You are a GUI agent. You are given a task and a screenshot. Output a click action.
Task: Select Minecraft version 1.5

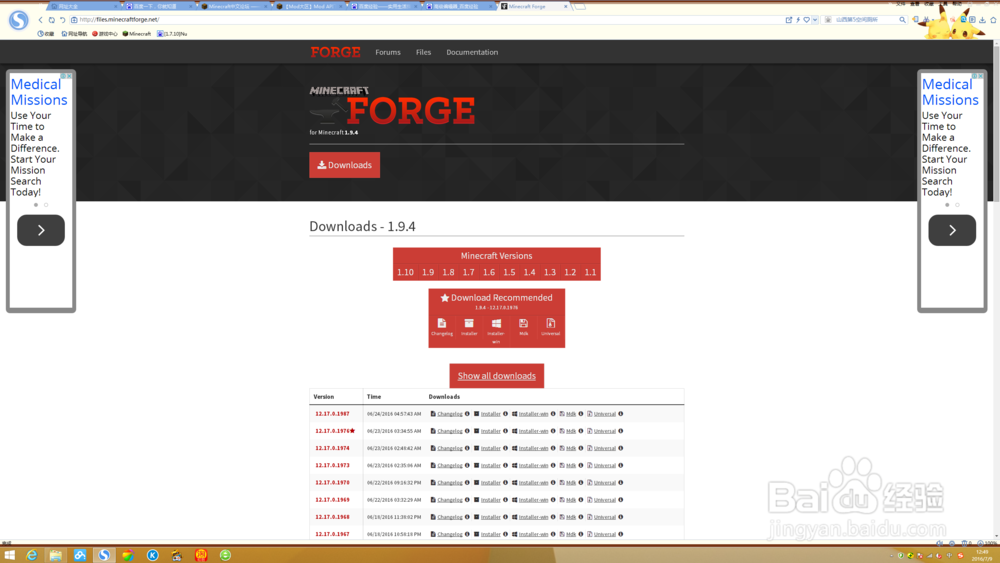[509, 272]
